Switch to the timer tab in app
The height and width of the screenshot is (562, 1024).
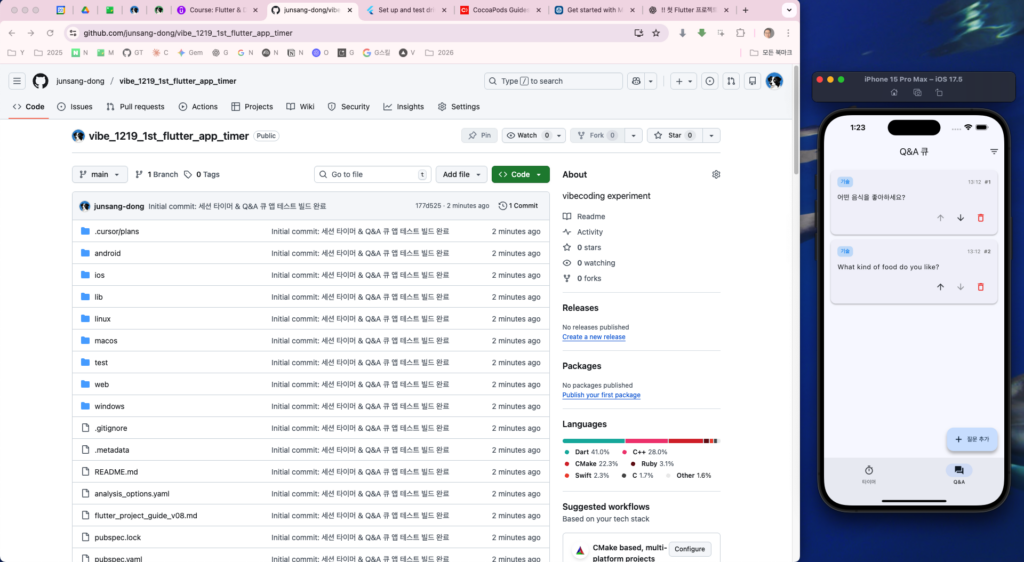[869, 474]
